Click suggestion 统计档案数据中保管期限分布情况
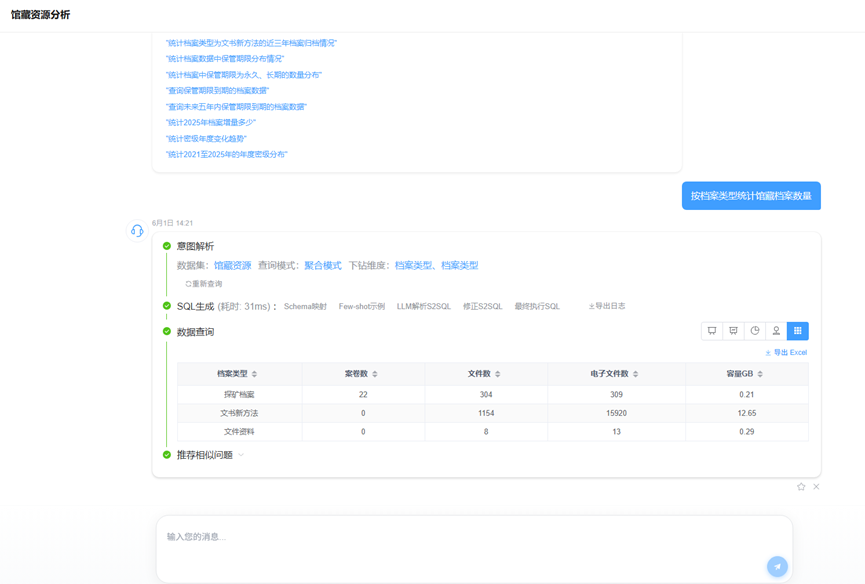Image resolution: width=865 pixels, height=584 pixels. (x=225, y=58)
